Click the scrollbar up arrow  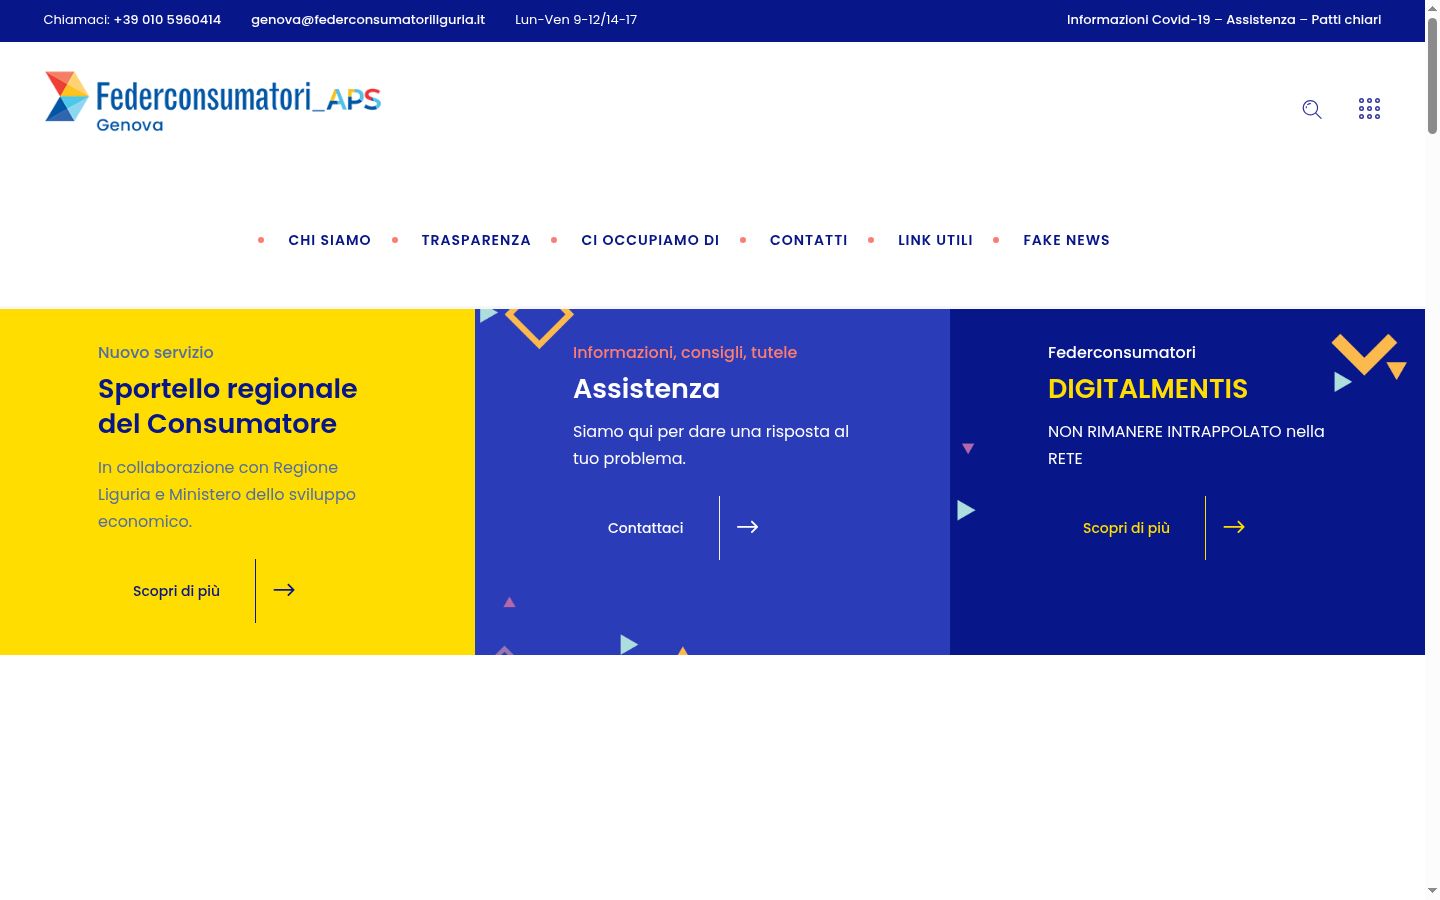(1432, 8)
